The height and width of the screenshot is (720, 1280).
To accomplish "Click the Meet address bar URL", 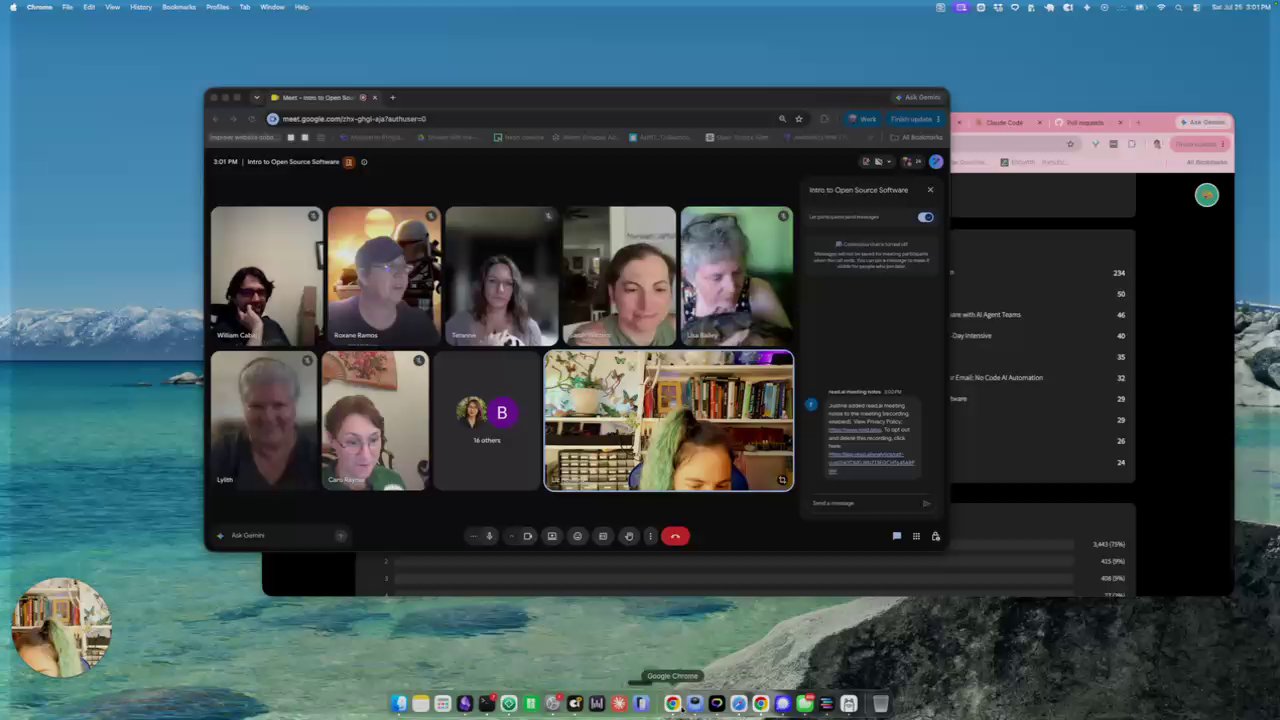I will (x=354, y=119).
